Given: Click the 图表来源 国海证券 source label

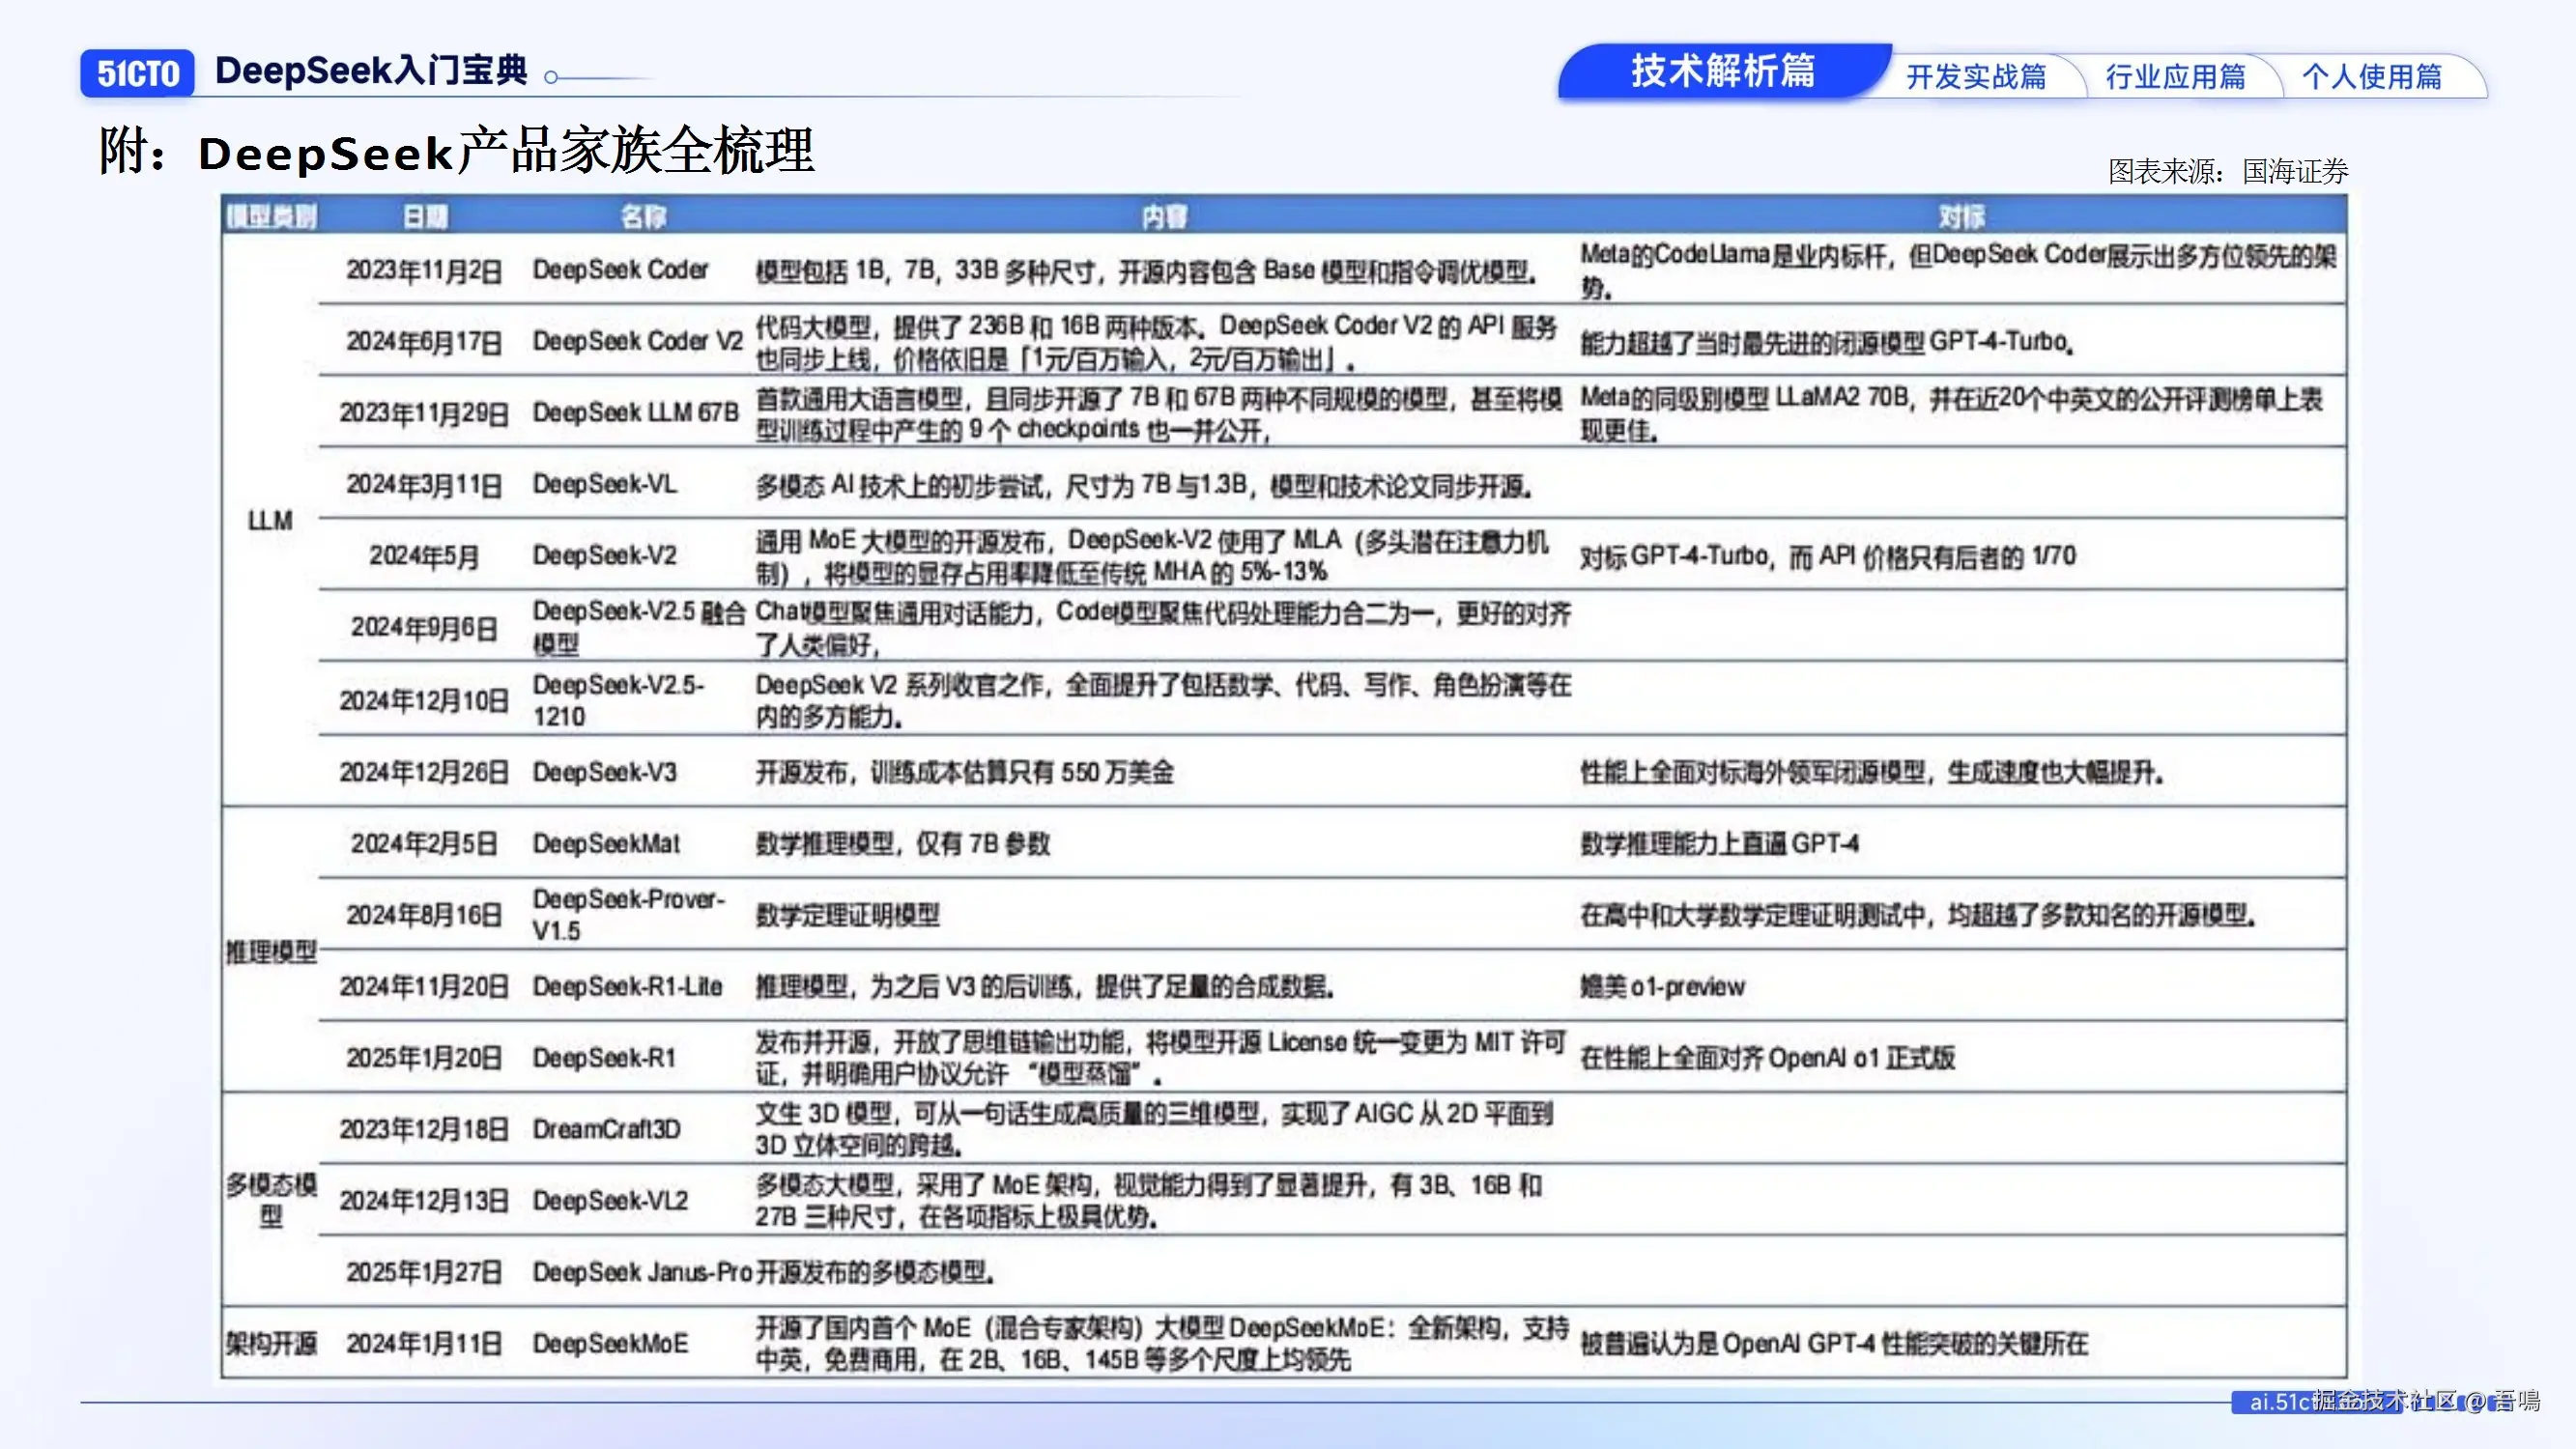Looking at the screenshot, I should pos(2227,172).
